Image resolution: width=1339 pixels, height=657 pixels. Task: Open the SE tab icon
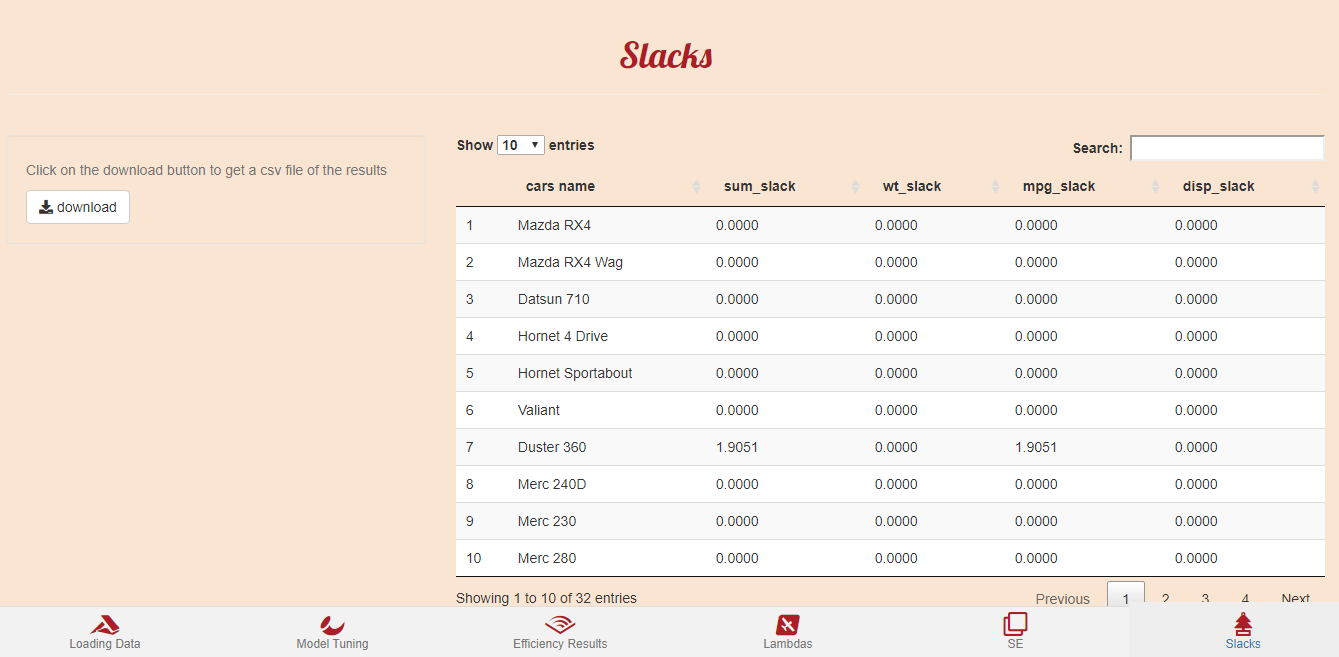tap(1015, 626)
